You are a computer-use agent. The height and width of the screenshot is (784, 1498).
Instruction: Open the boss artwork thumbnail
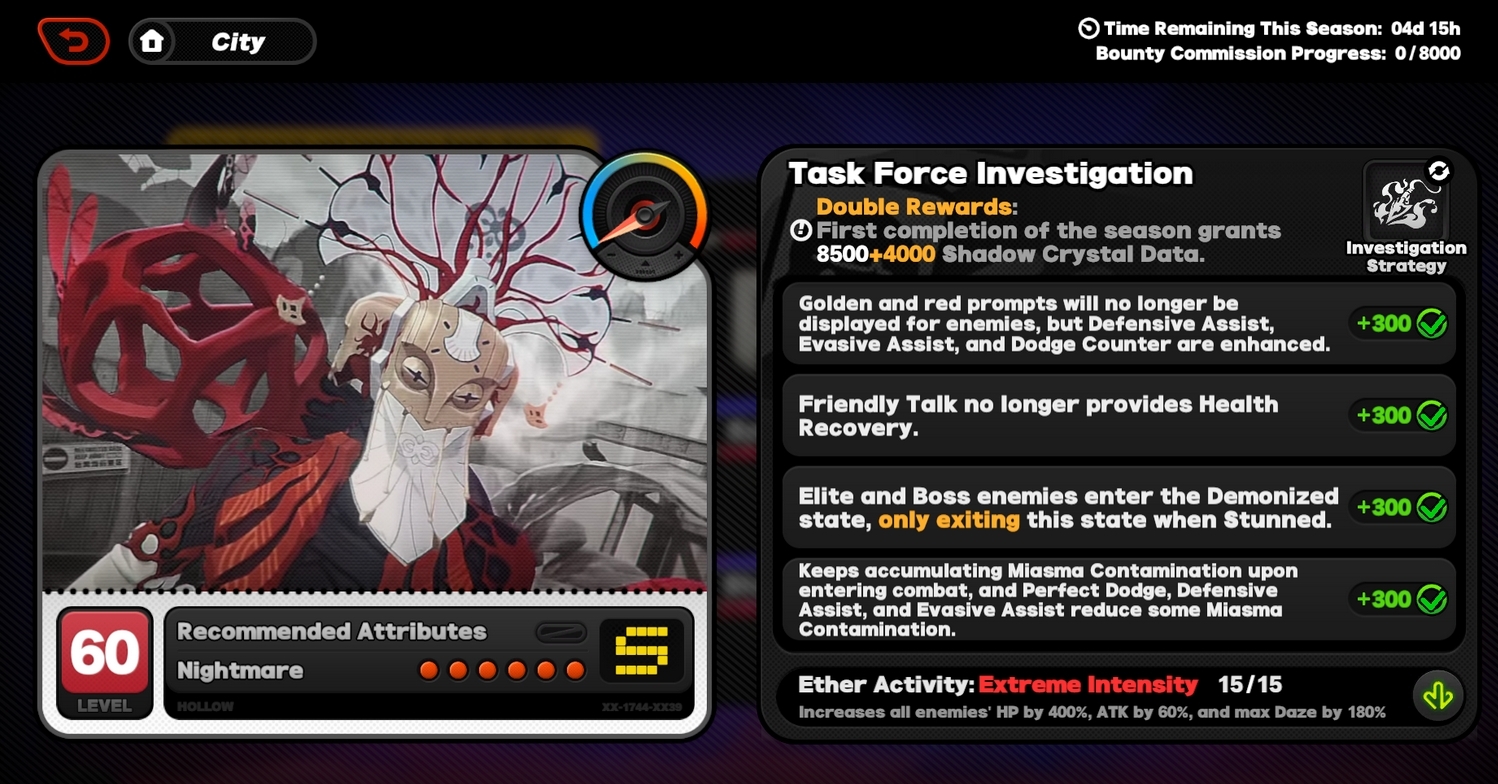[x=374, y=371]
